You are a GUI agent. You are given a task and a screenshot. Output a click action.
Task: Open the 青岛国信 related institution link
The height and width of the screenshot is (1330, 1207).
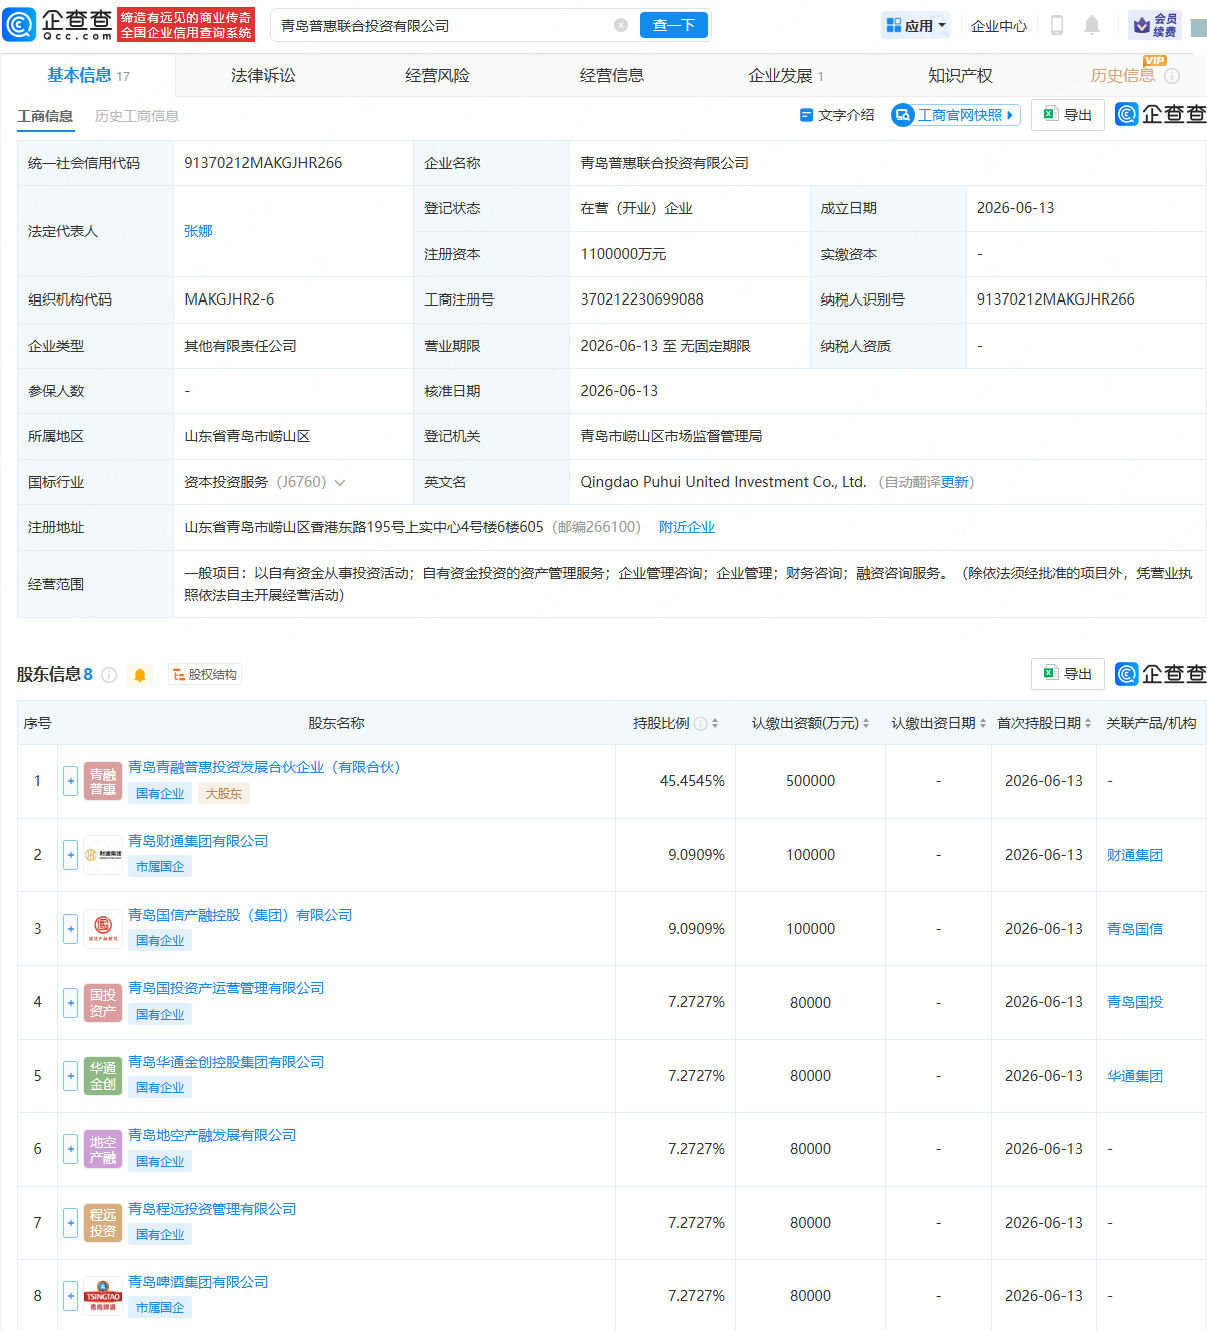pyautogui.click(x=1135, y=929)
